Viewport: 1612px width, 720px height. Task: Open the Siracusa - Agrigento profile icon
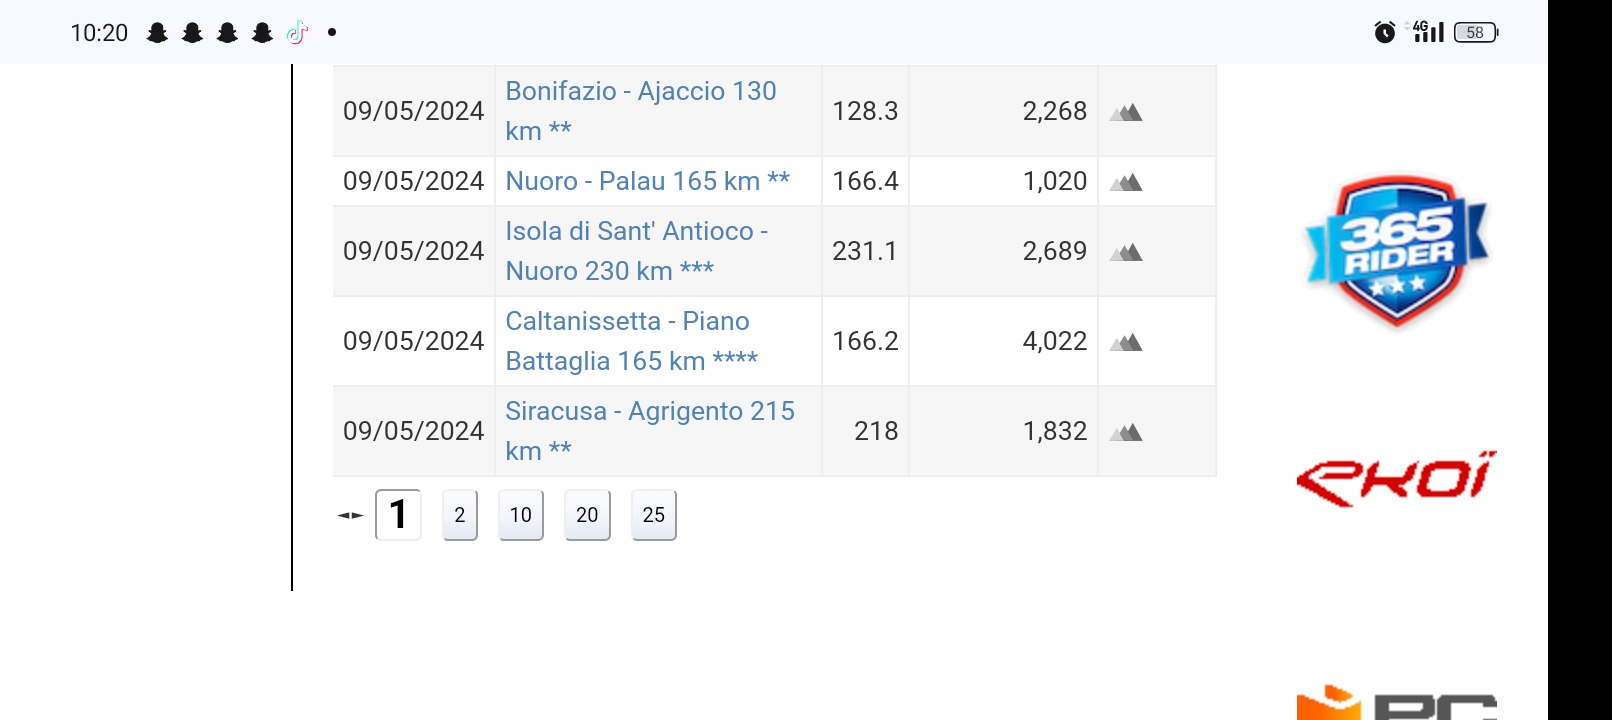point(1126,432)
